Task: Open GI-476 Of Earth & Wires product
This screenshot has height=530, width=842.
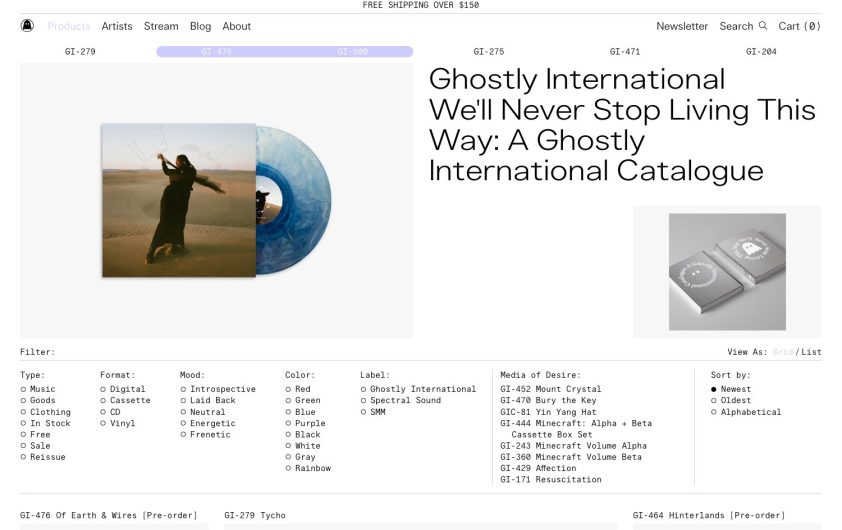Action: [108, 515]
